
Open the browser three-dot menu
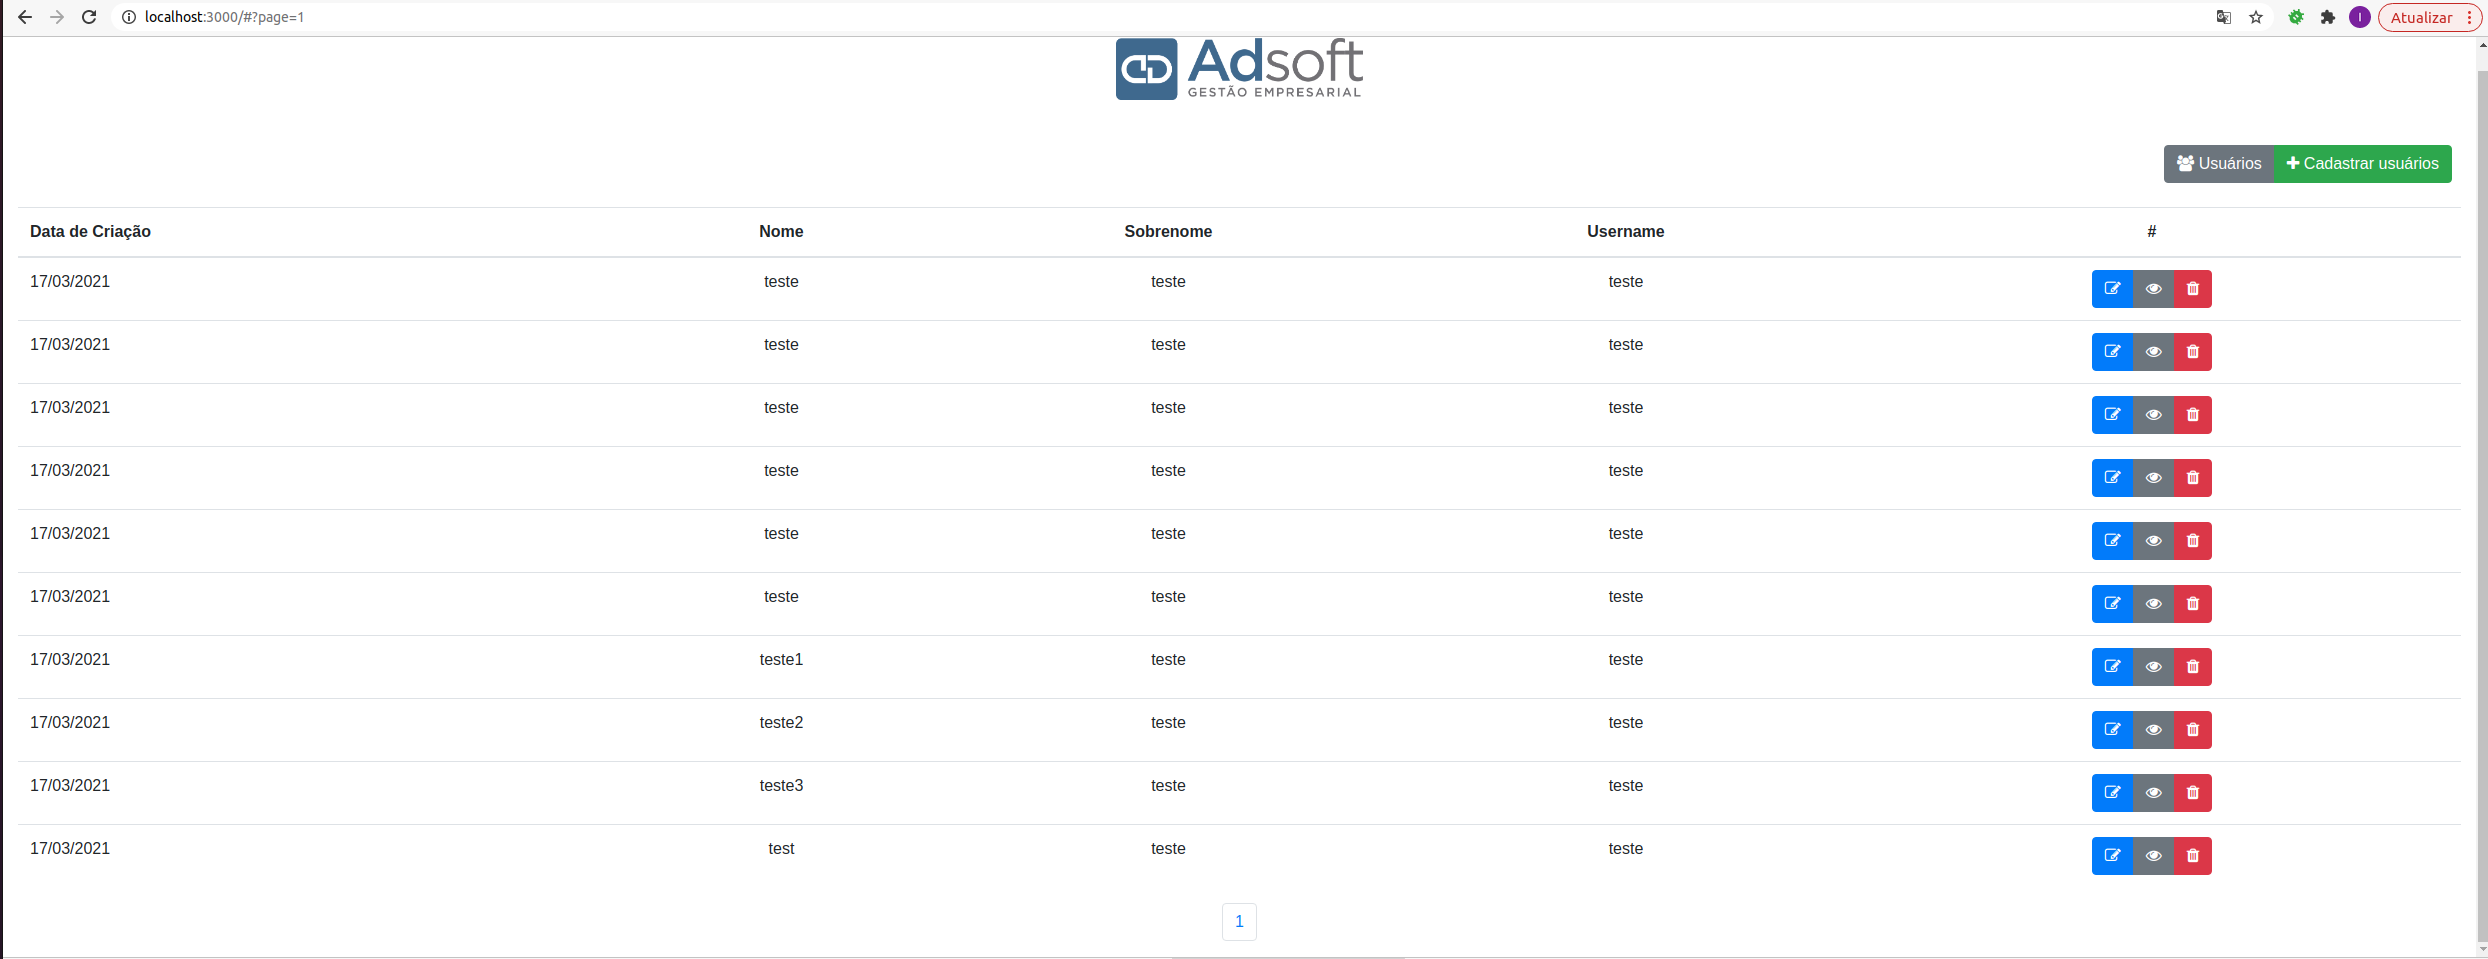point(2469,17)
